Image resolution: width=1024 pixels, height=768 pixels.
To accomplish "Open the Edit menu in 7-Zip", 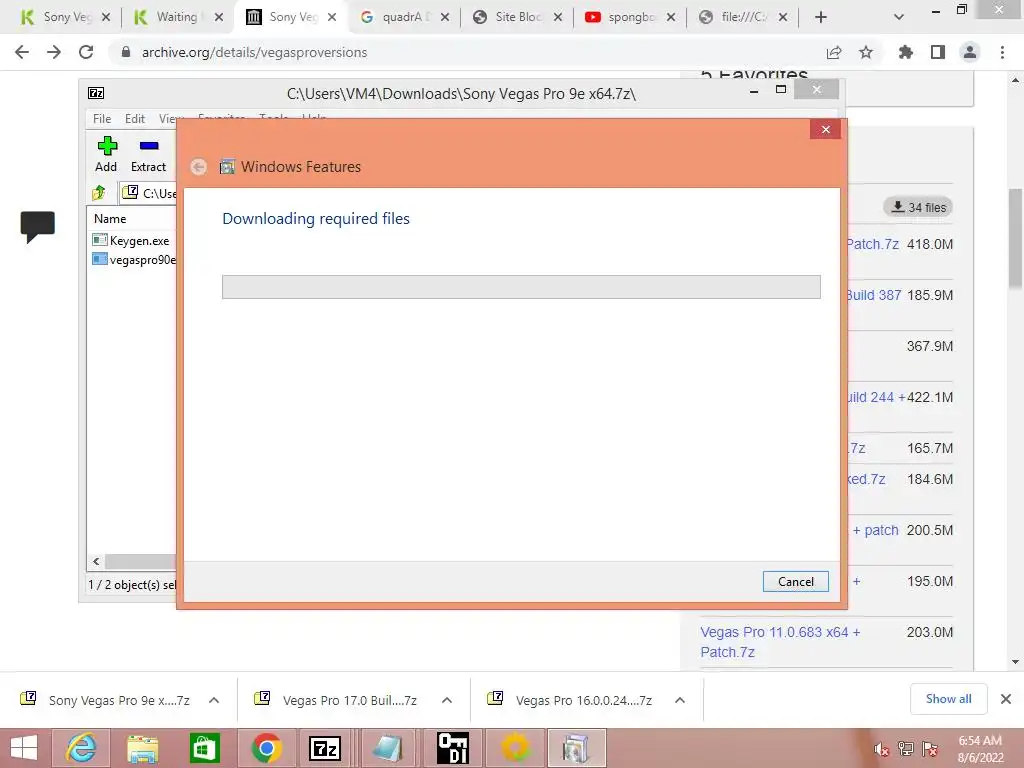I will pyautogui.click(x=135, y=119).
